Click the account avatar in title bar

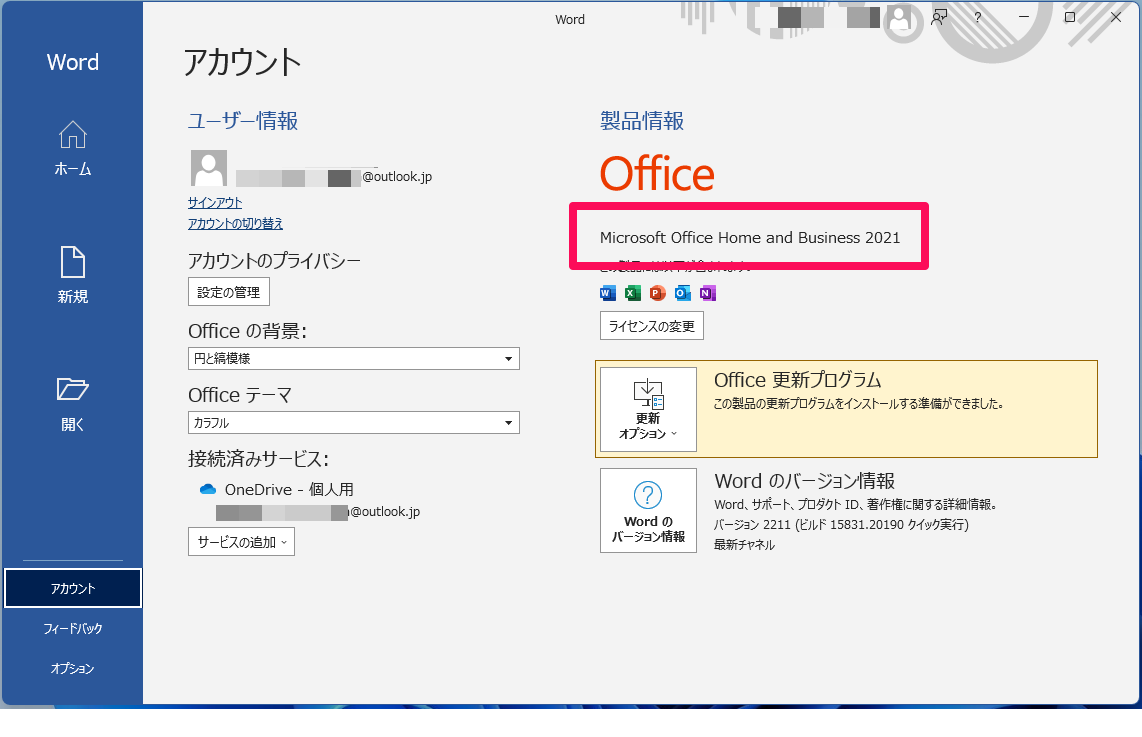point(900,19)
